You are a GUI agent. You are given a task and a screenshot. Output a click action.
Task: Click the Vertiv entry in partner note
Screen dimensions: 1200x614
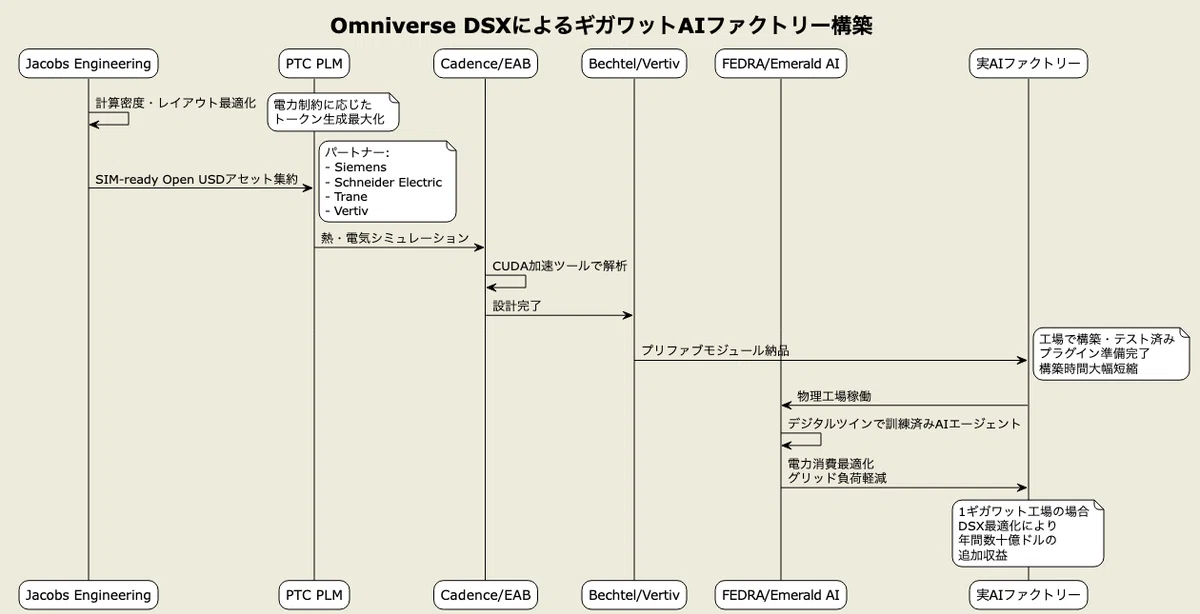coord(346,210)
